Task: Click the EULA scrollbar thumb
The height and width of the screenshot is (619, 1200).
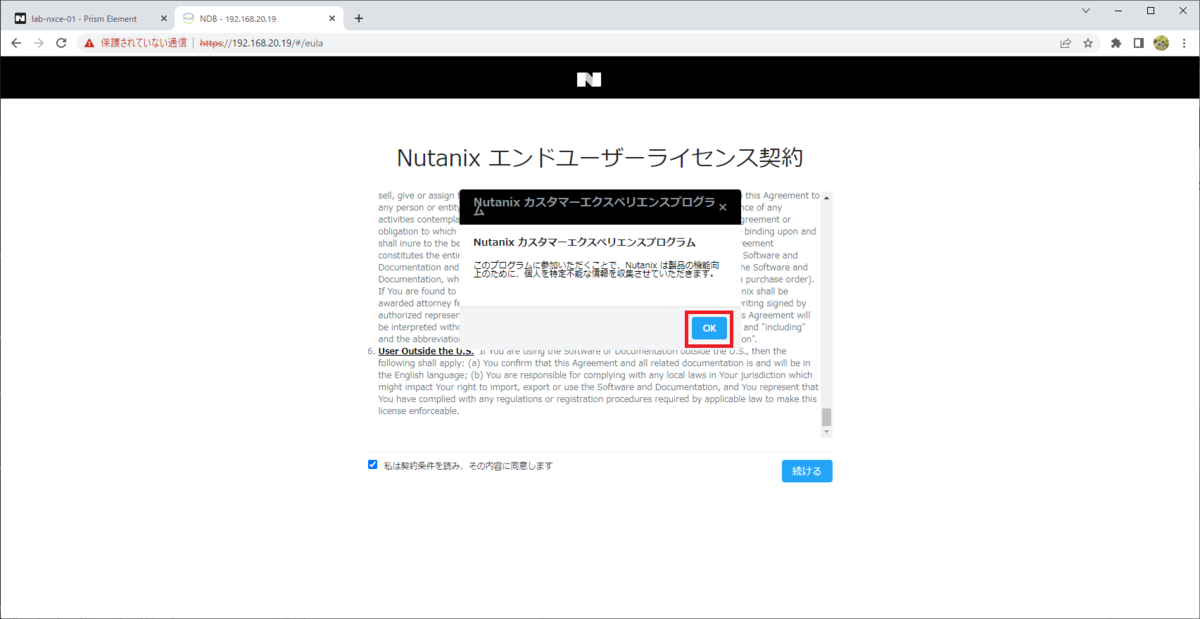Action: point(826,416)
